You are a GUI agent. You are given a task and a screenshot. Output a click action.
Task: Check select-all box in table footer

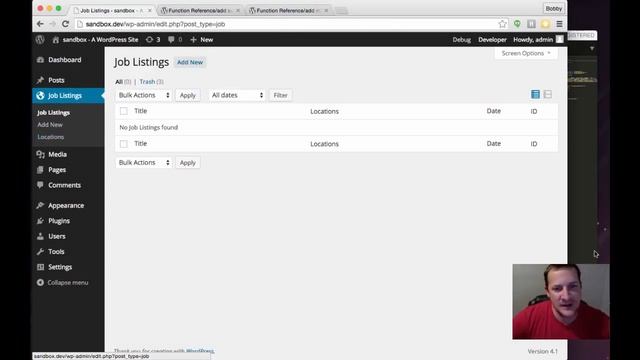pos(124,144)
